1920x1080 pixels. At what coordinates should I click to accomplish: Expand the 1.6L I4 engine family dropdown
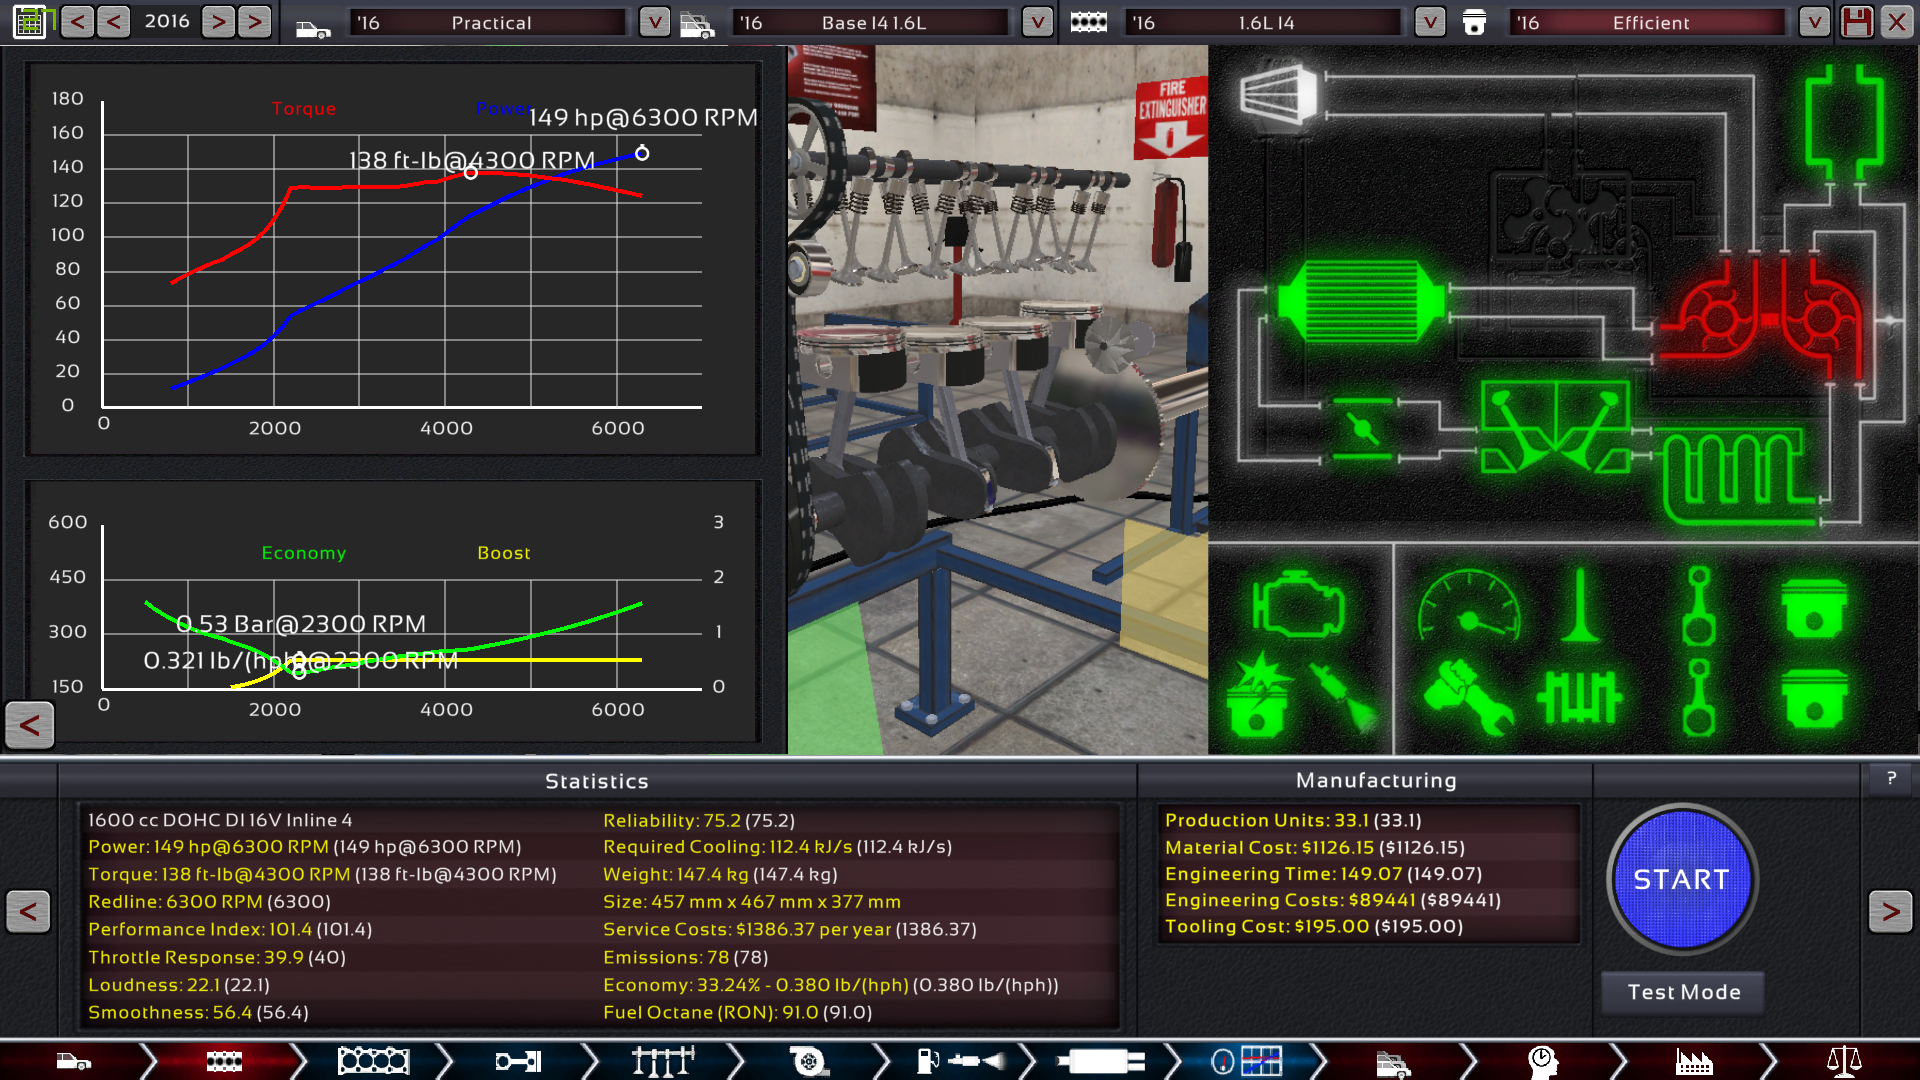pos(1430,22)
